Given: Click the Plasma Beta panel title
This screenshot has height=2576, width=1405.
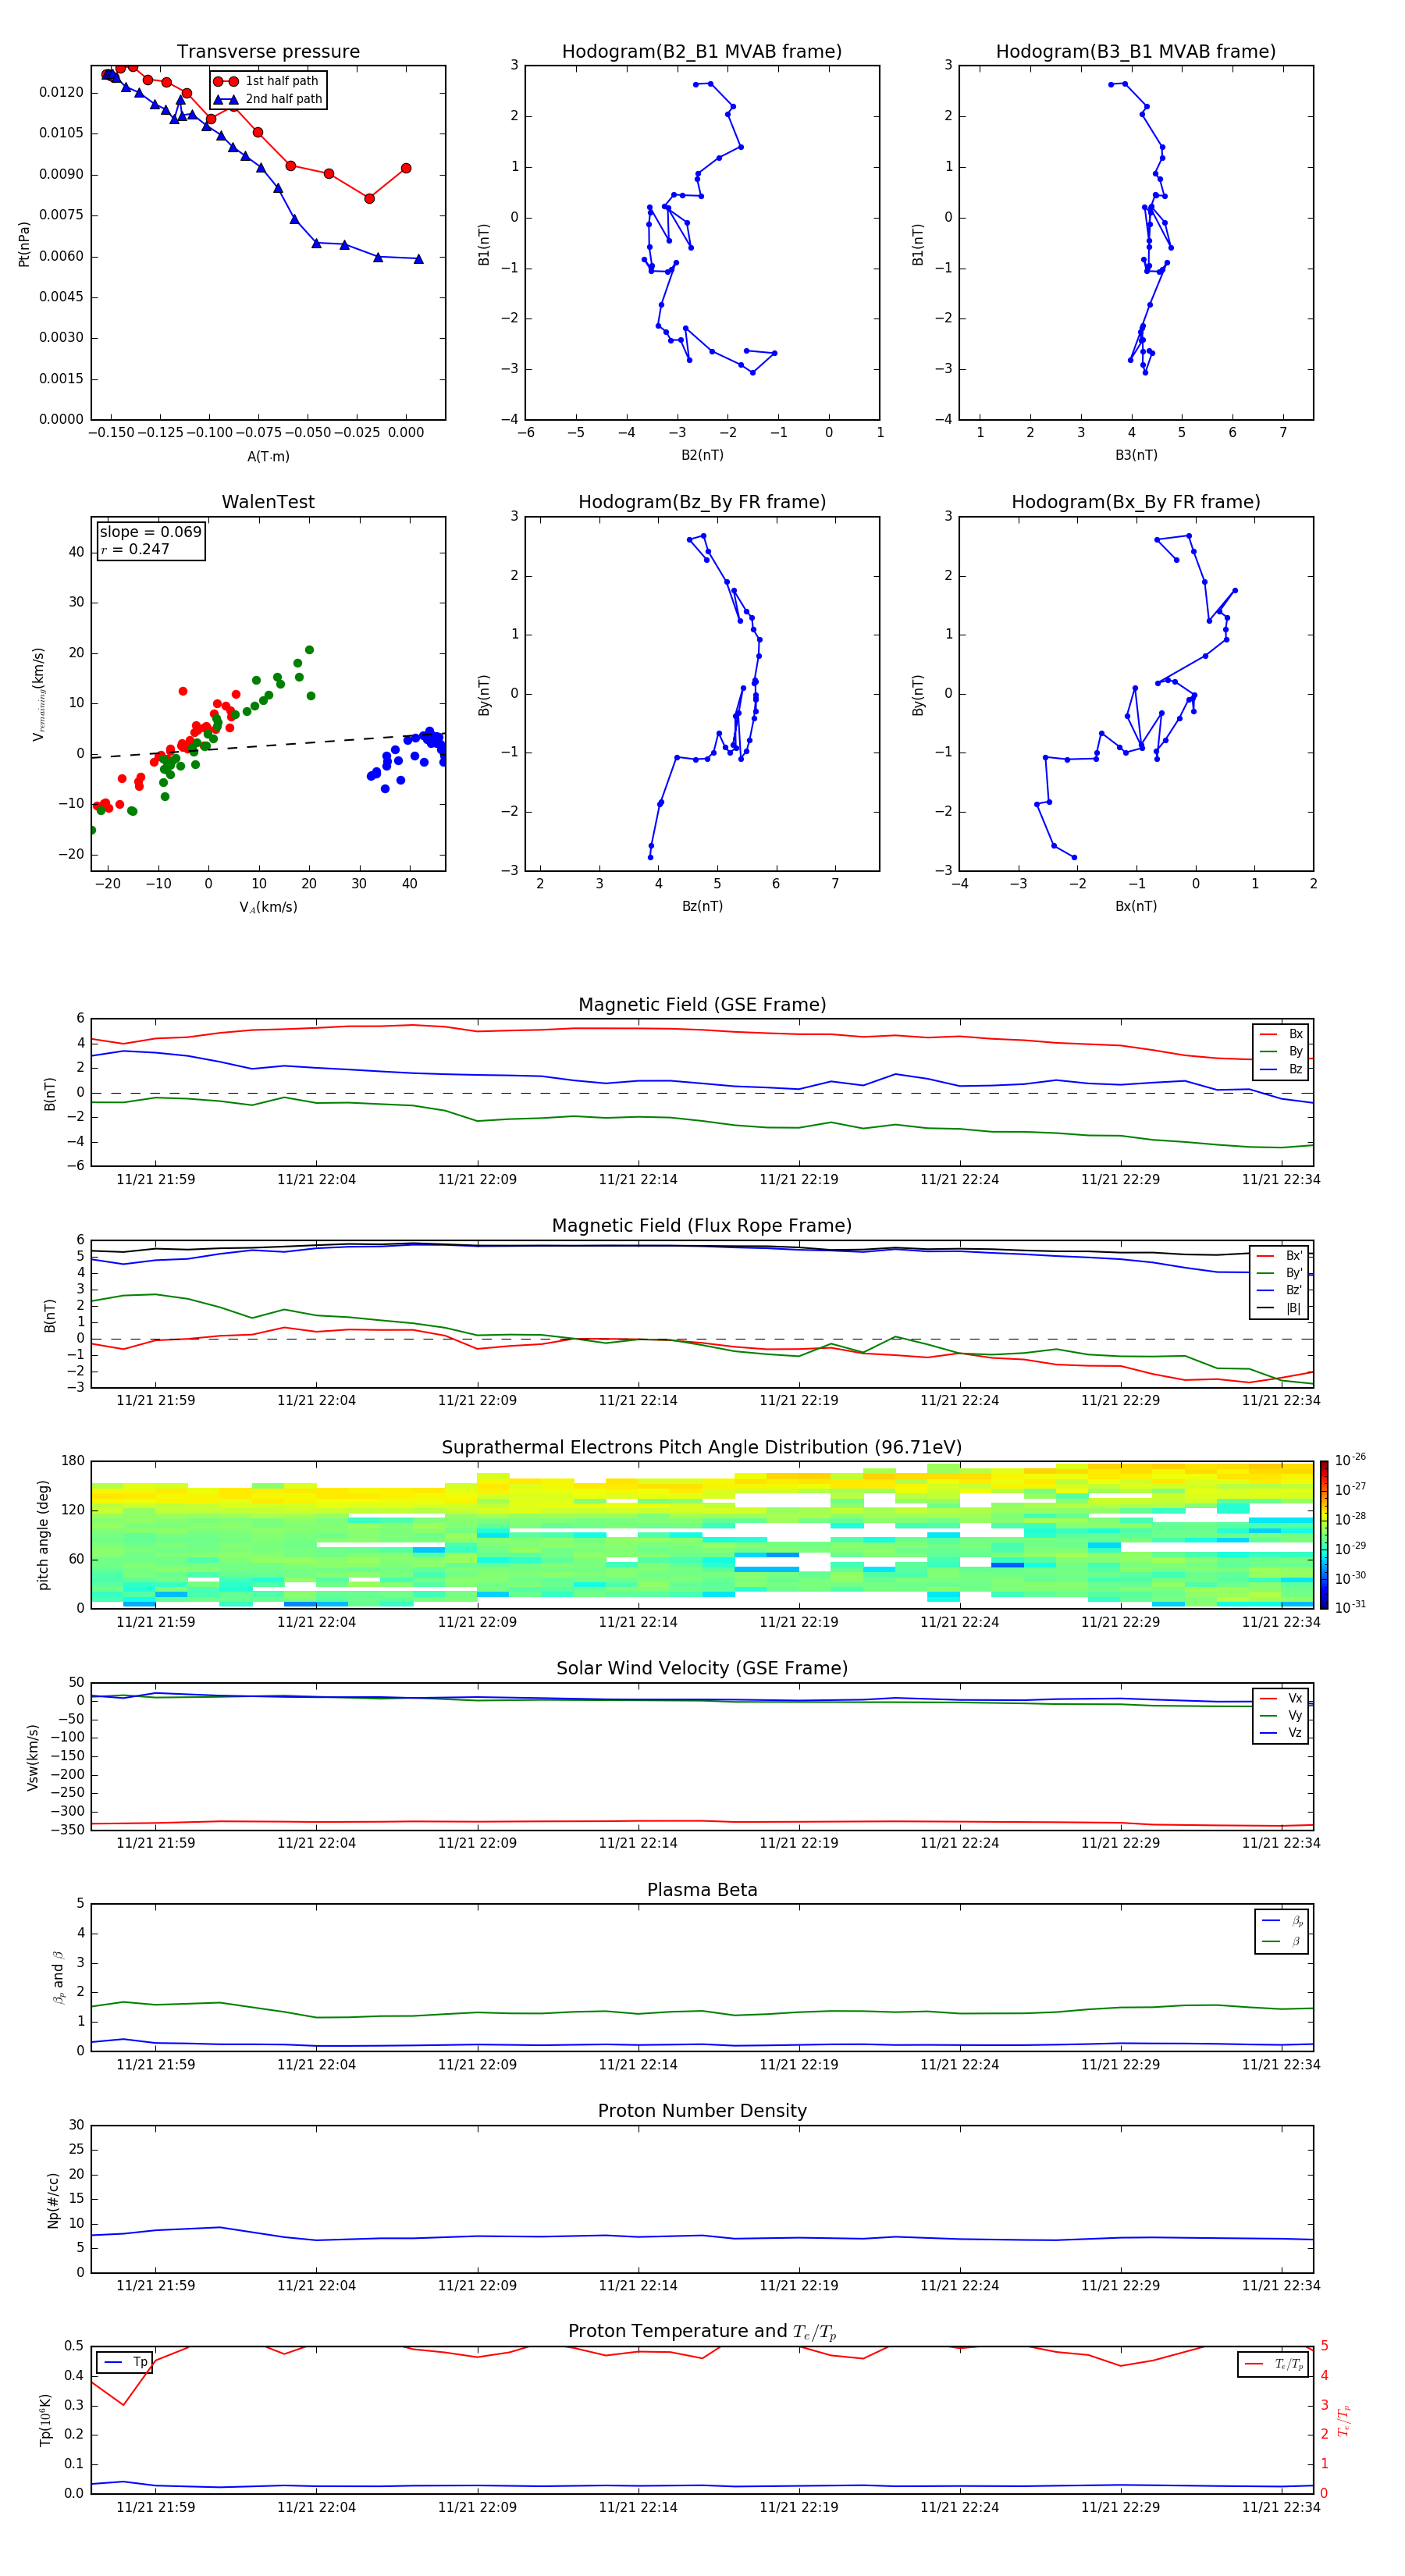Looking at the screenshot, I should 702,1891.
